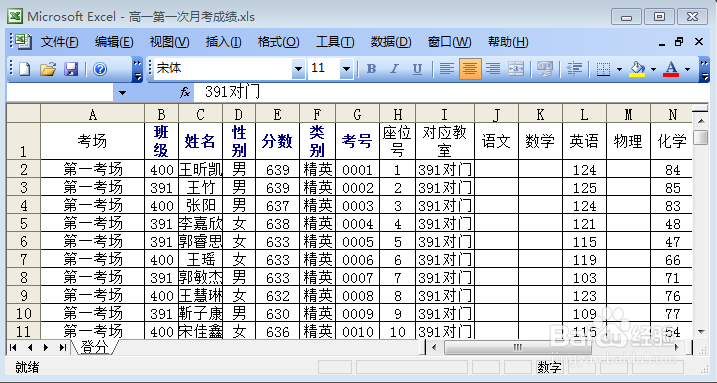Go to last sheet tab arrow

(x=63, y=347)
